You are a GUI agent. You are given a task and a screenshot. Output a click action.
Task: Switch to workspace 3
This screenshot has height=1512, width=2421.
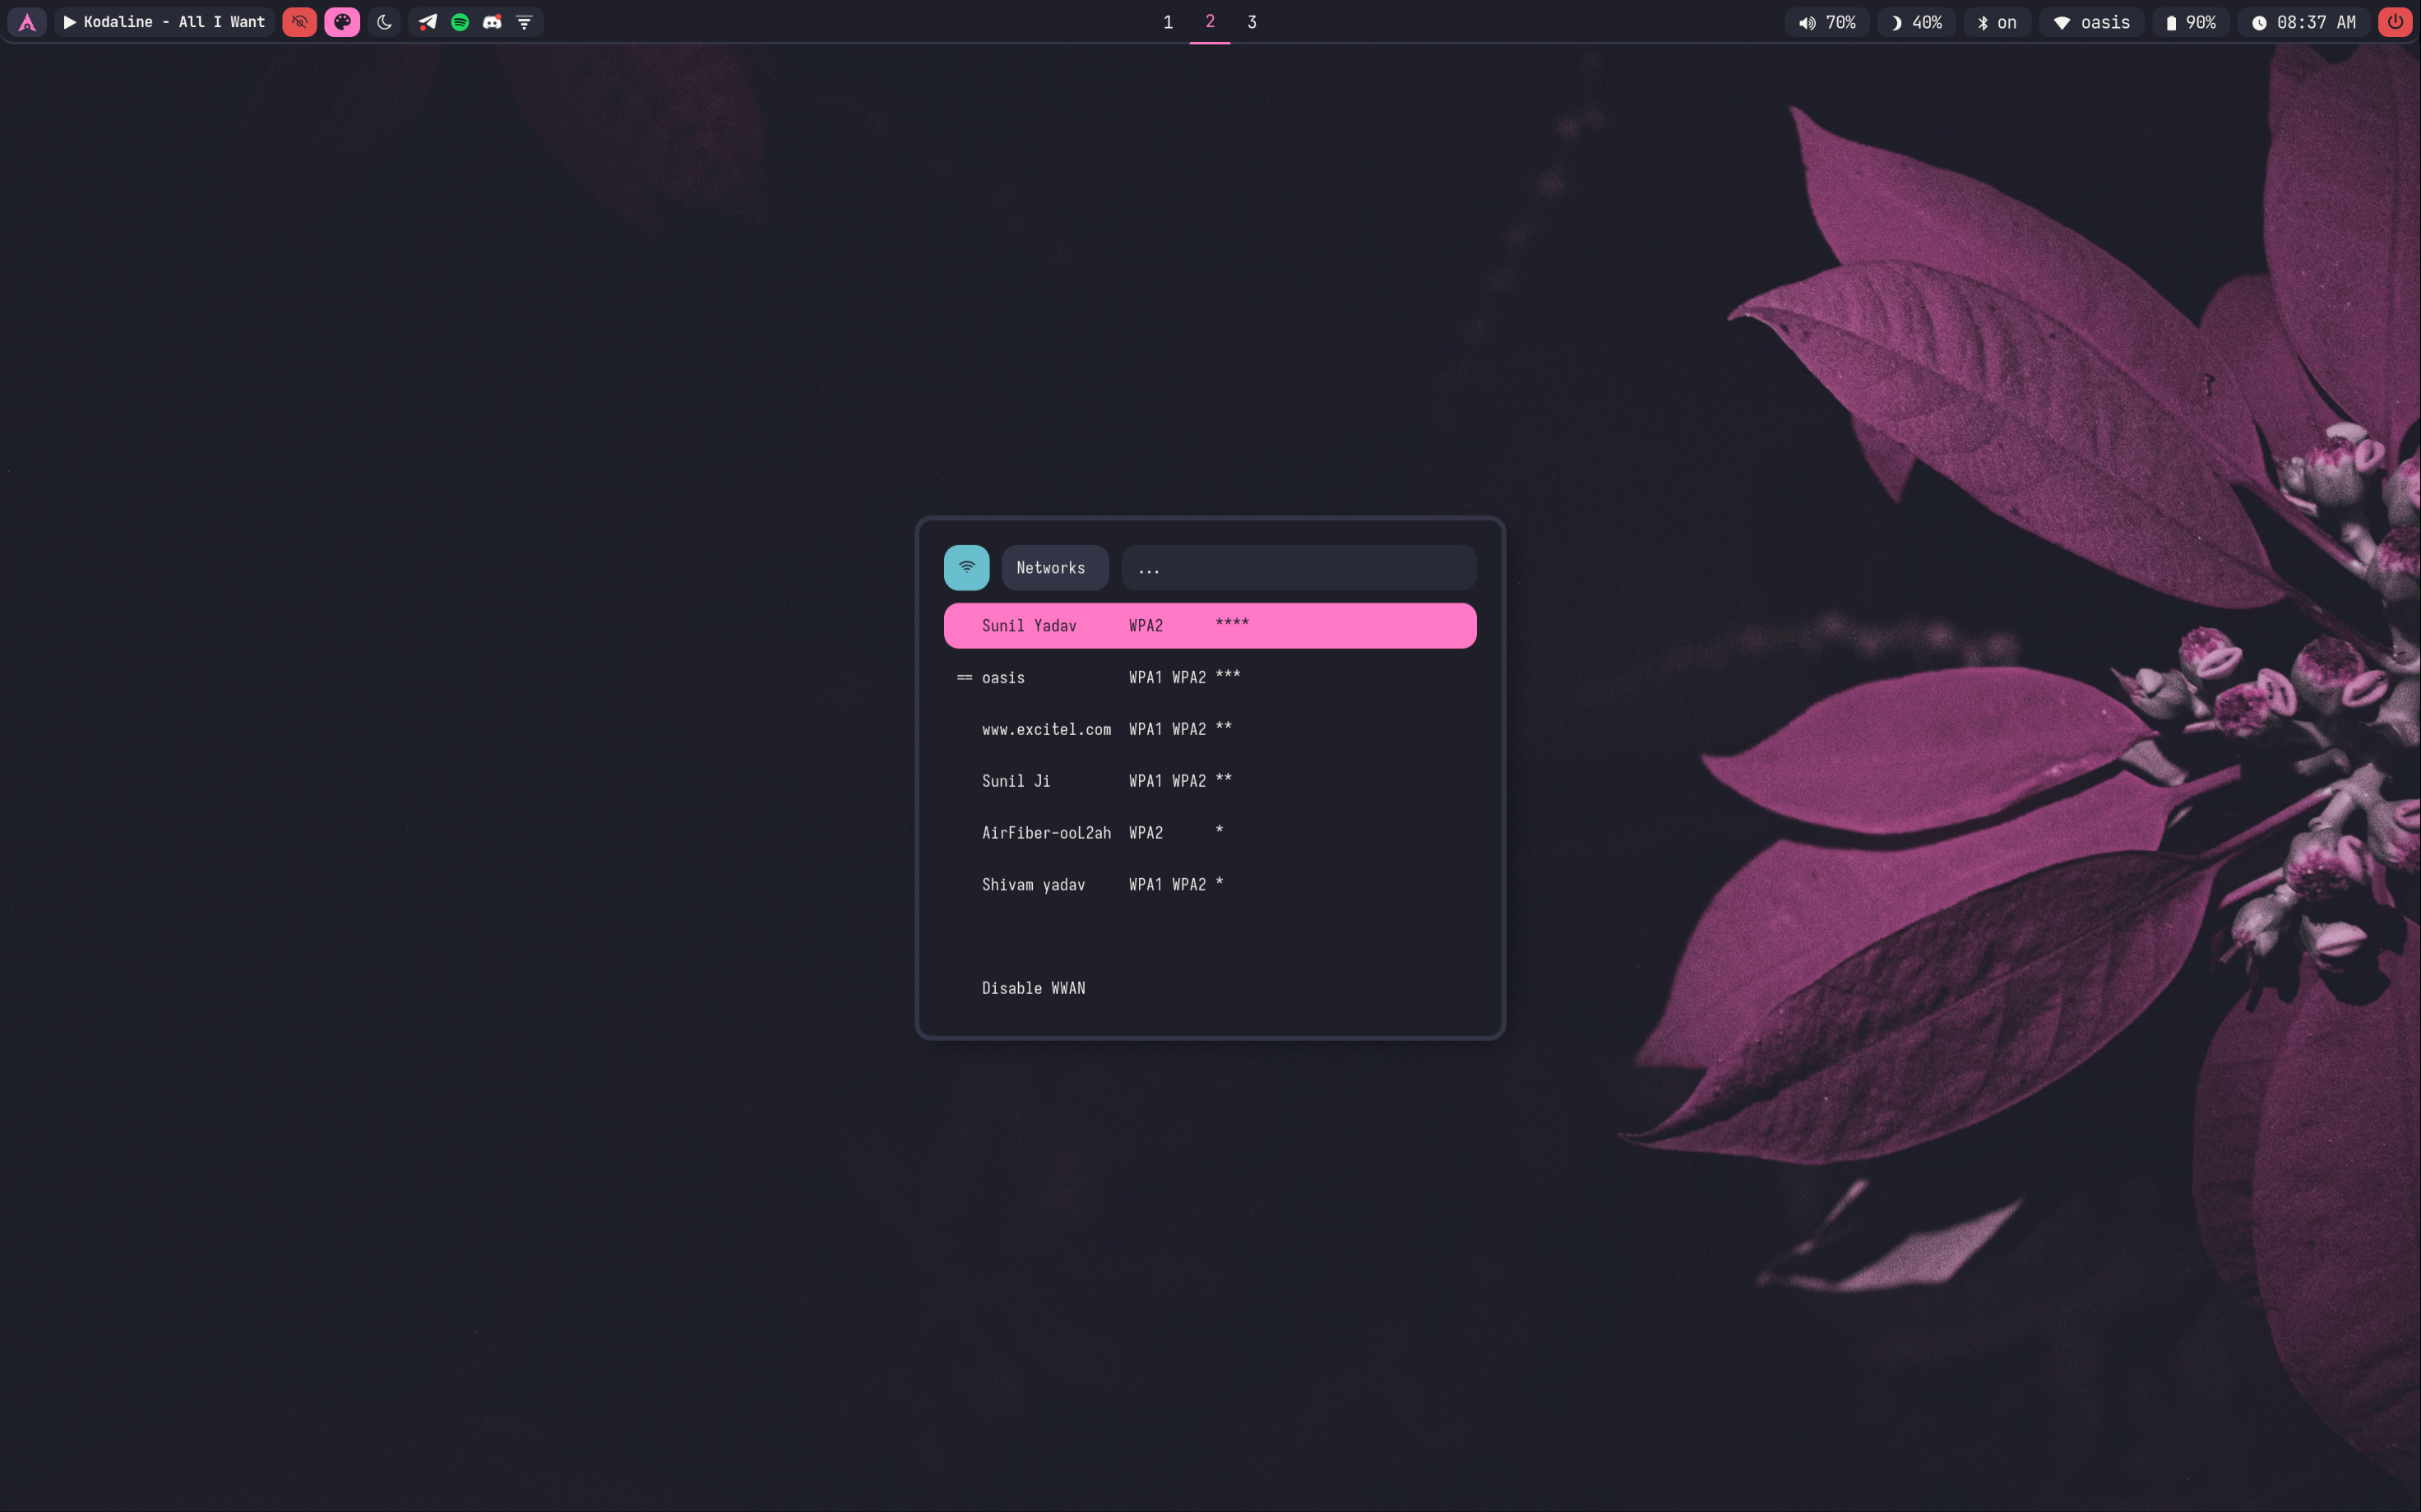coord(1251,22)
